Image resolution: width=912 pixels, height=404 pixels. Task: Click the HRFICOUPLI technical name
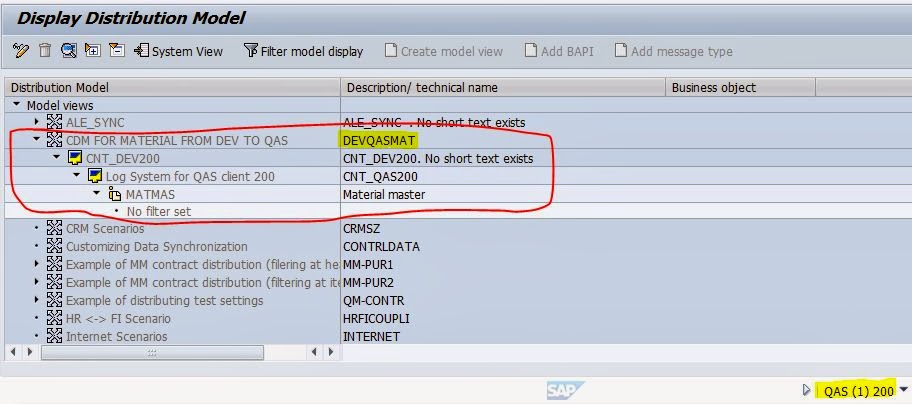point(377,319)
